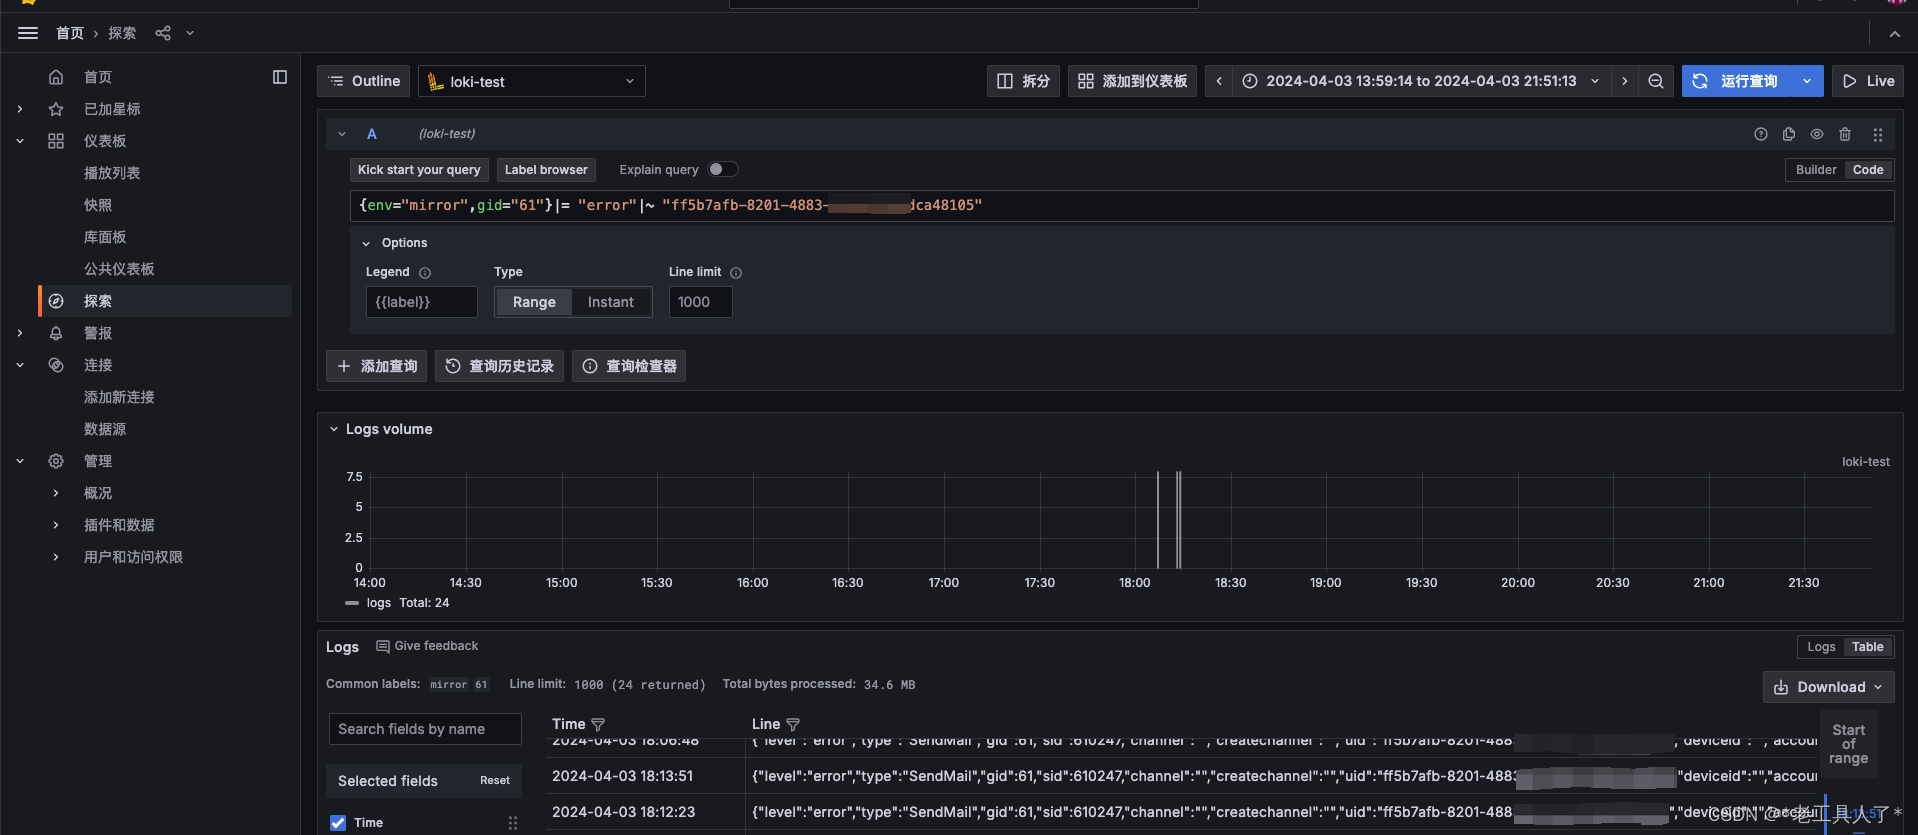Switch to Table view tab
Image resolution: width=1918 pixels, height=835 pixels.
pos(1867,647)
